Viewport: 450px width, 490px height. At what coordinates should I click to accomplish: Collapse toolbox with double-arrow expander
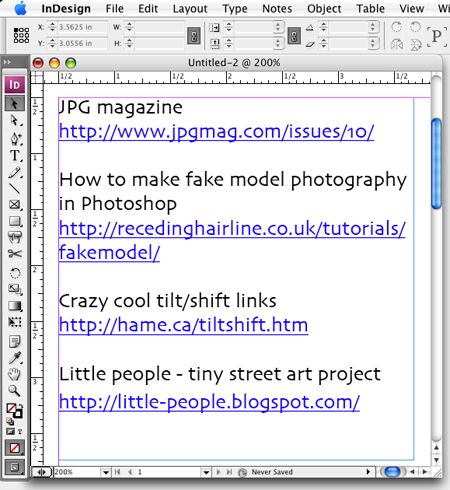point(7,62)
